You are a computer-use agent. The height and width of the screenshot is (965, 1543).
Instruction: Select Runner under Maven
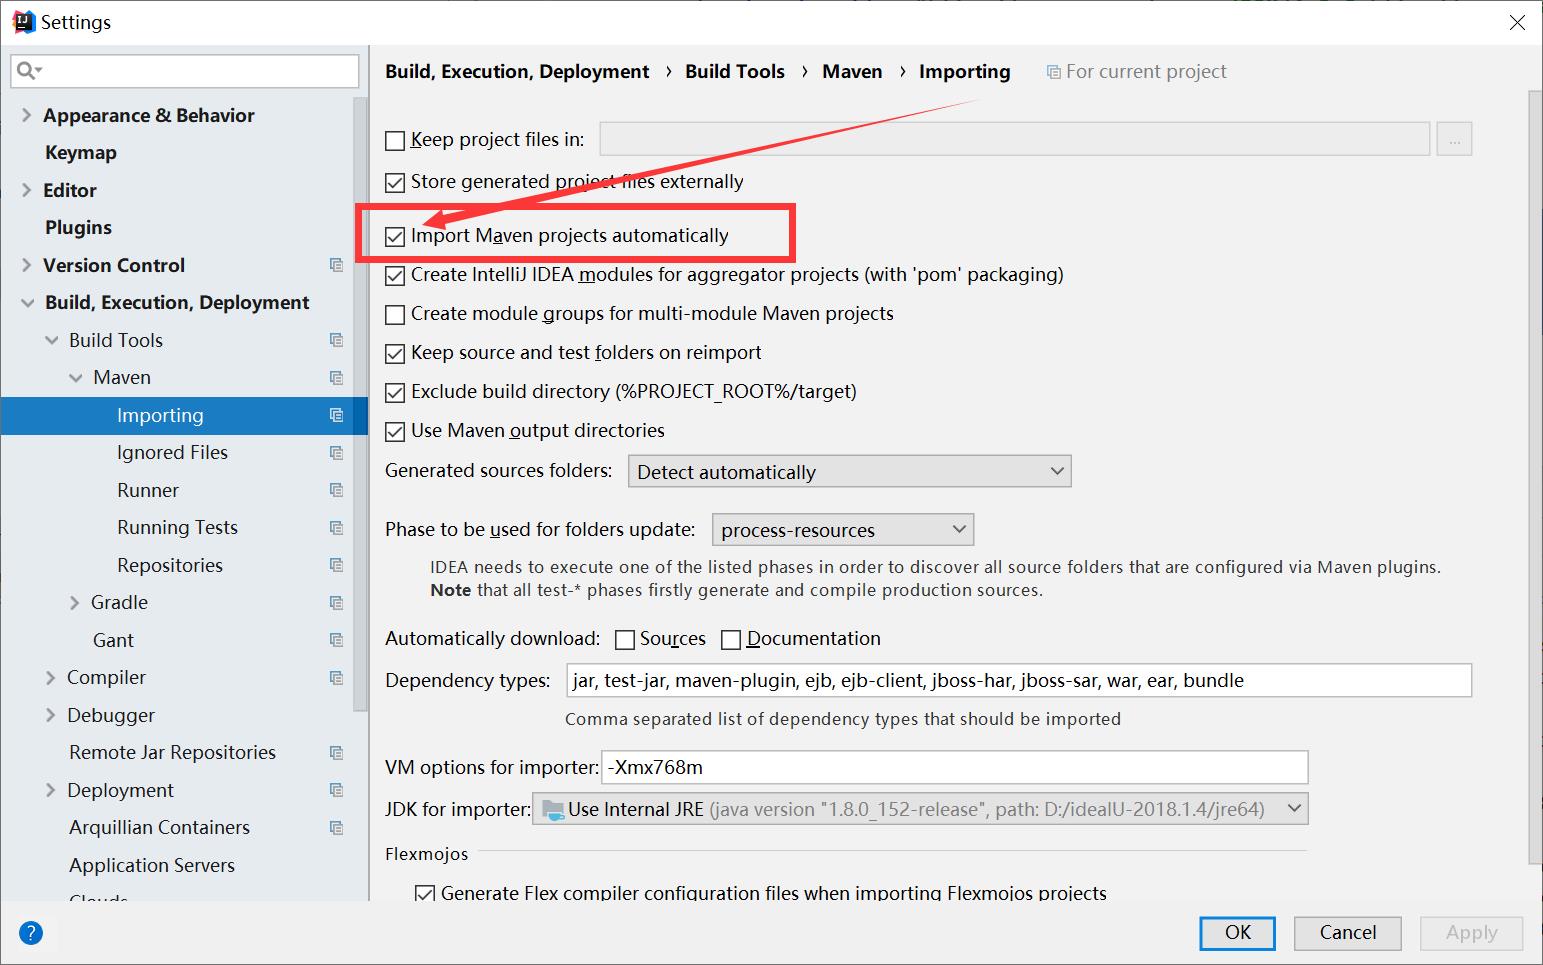click(x=148, y=490)
